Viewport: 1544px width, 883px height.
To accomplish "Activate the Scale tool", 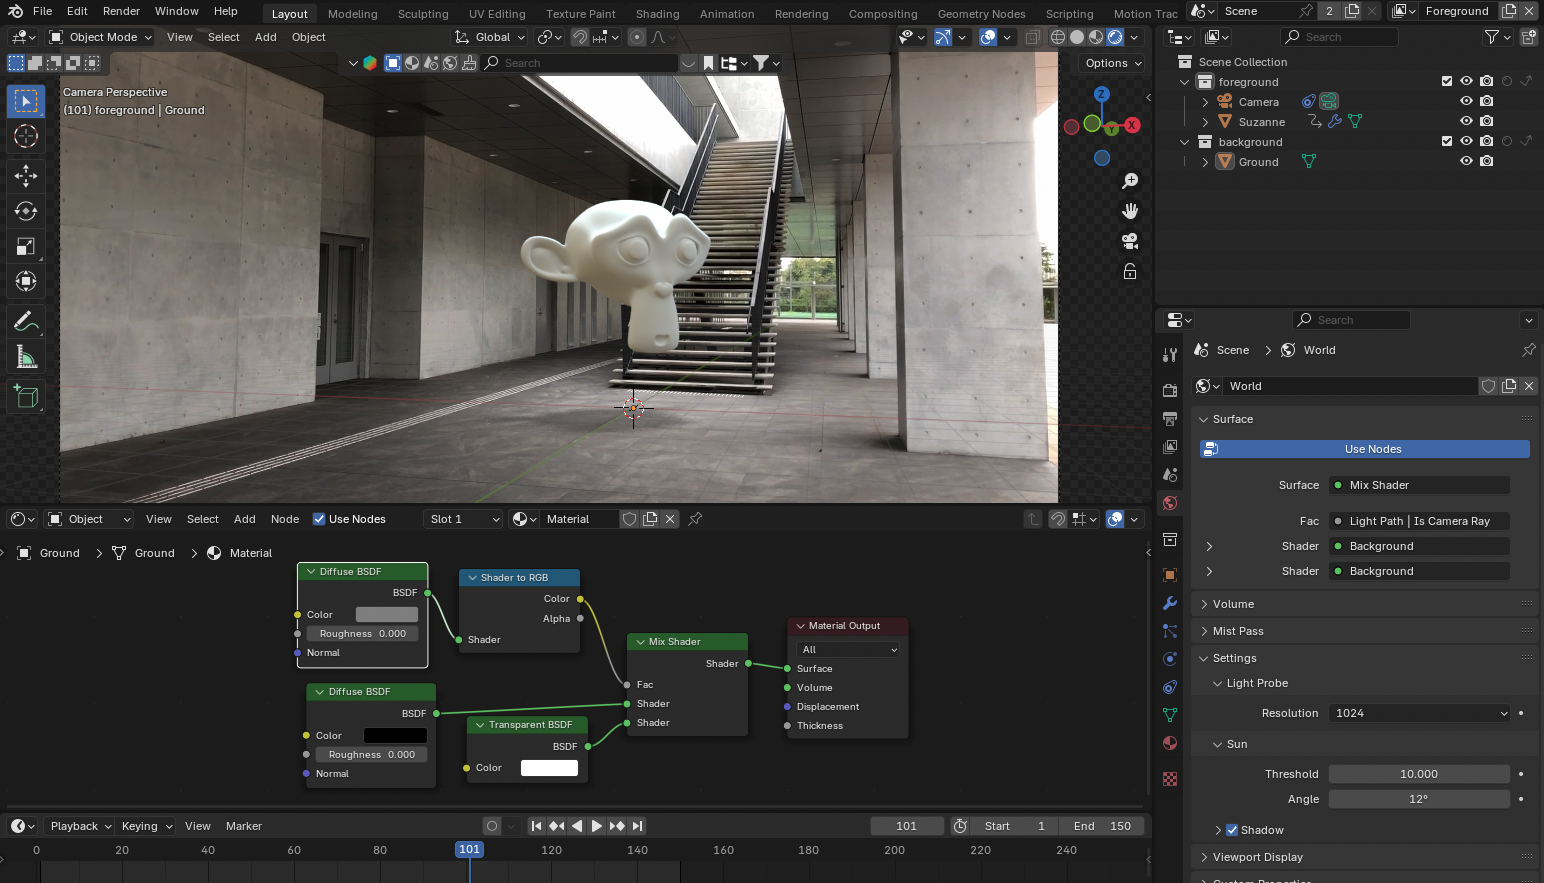I will (x=26, y=246).
